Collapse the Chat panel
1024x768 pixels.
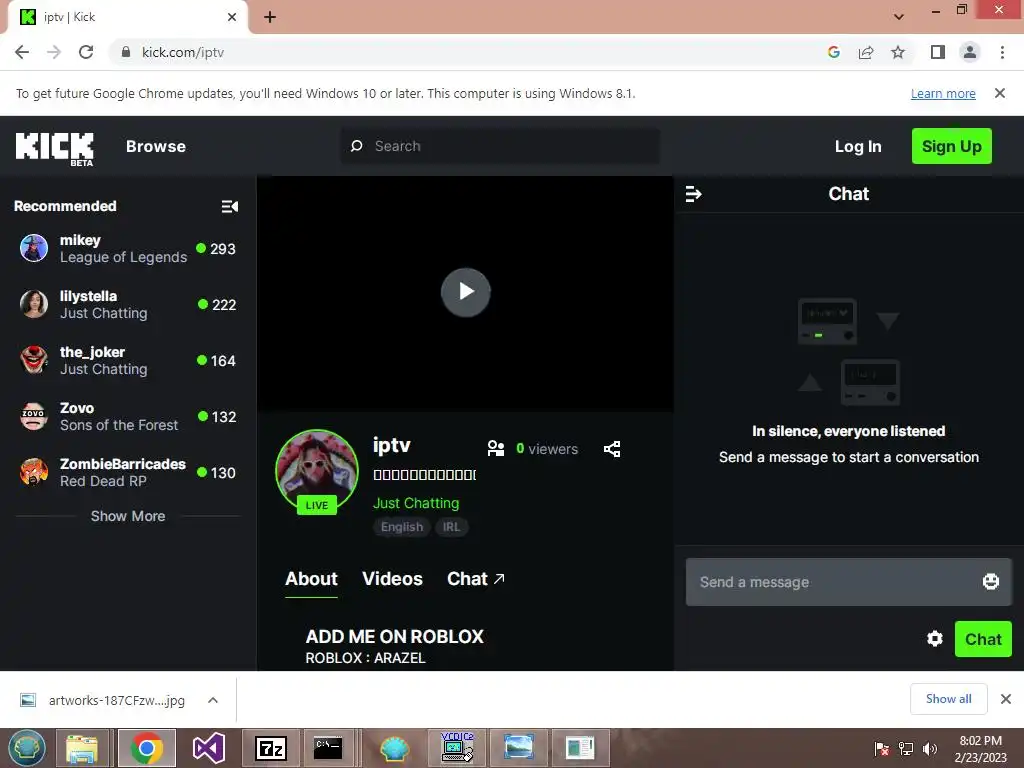[x=694, y=194]
